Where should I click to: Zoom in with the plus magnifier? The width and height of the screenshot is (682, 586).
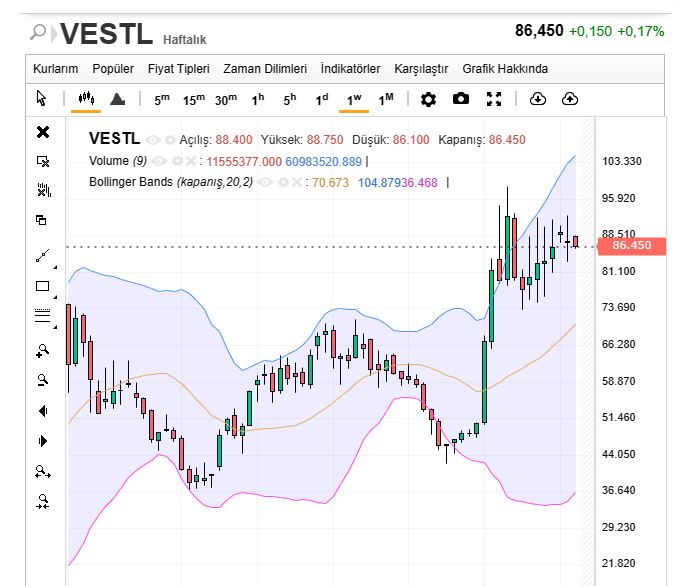(x=43, y=351)
